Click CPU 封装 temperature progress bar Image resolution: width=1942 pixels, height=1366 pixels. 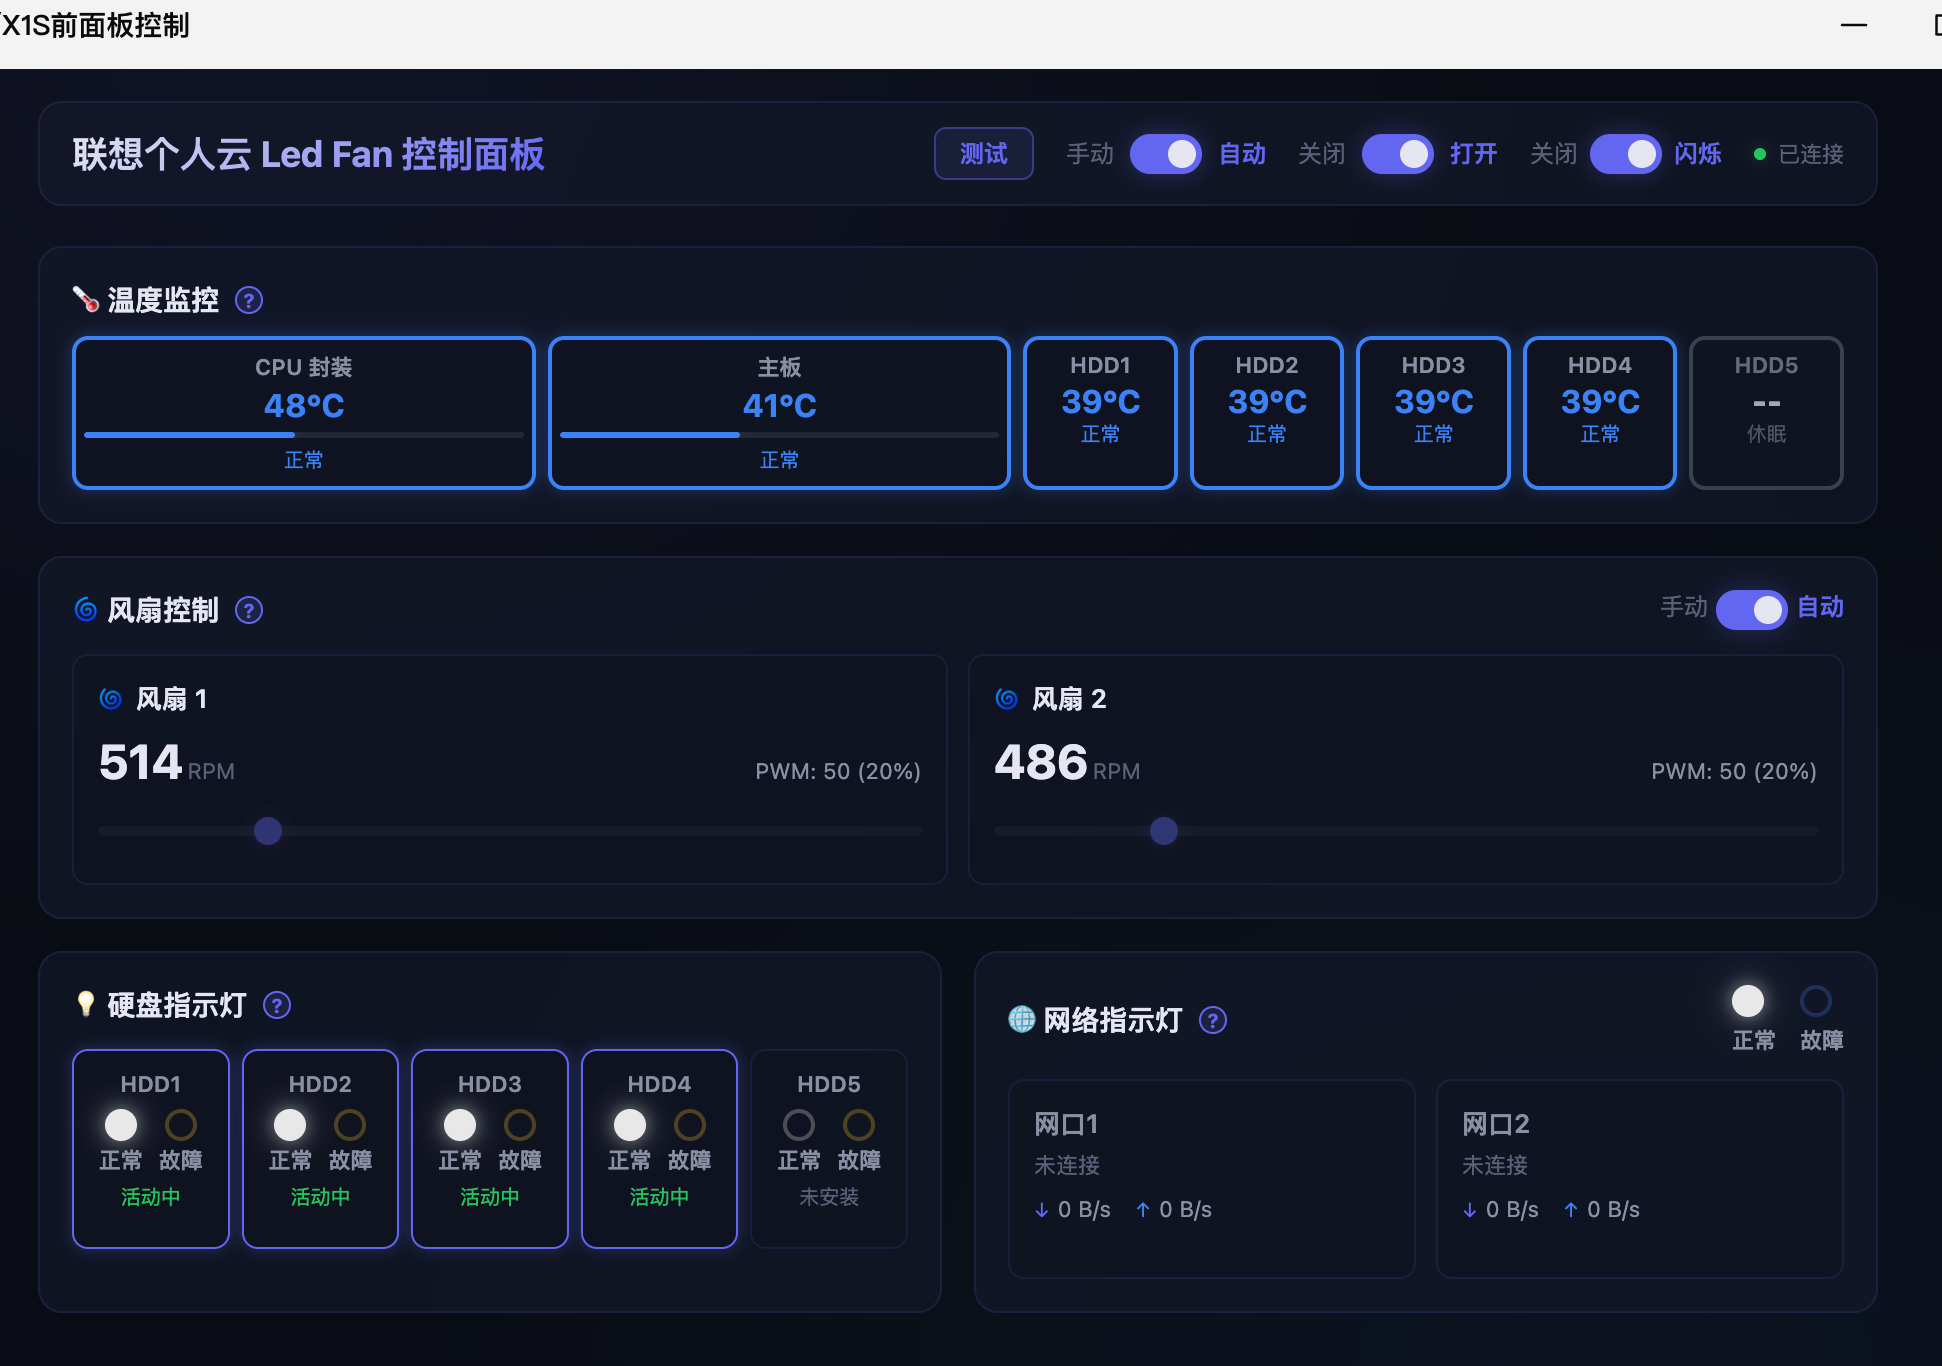[x=304, y=435]
